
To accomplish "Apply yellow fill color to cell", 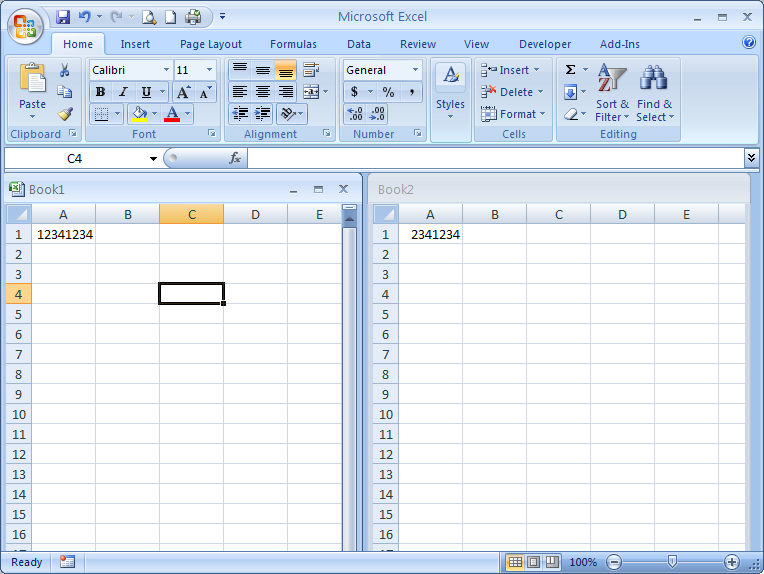I will (139, 114).
